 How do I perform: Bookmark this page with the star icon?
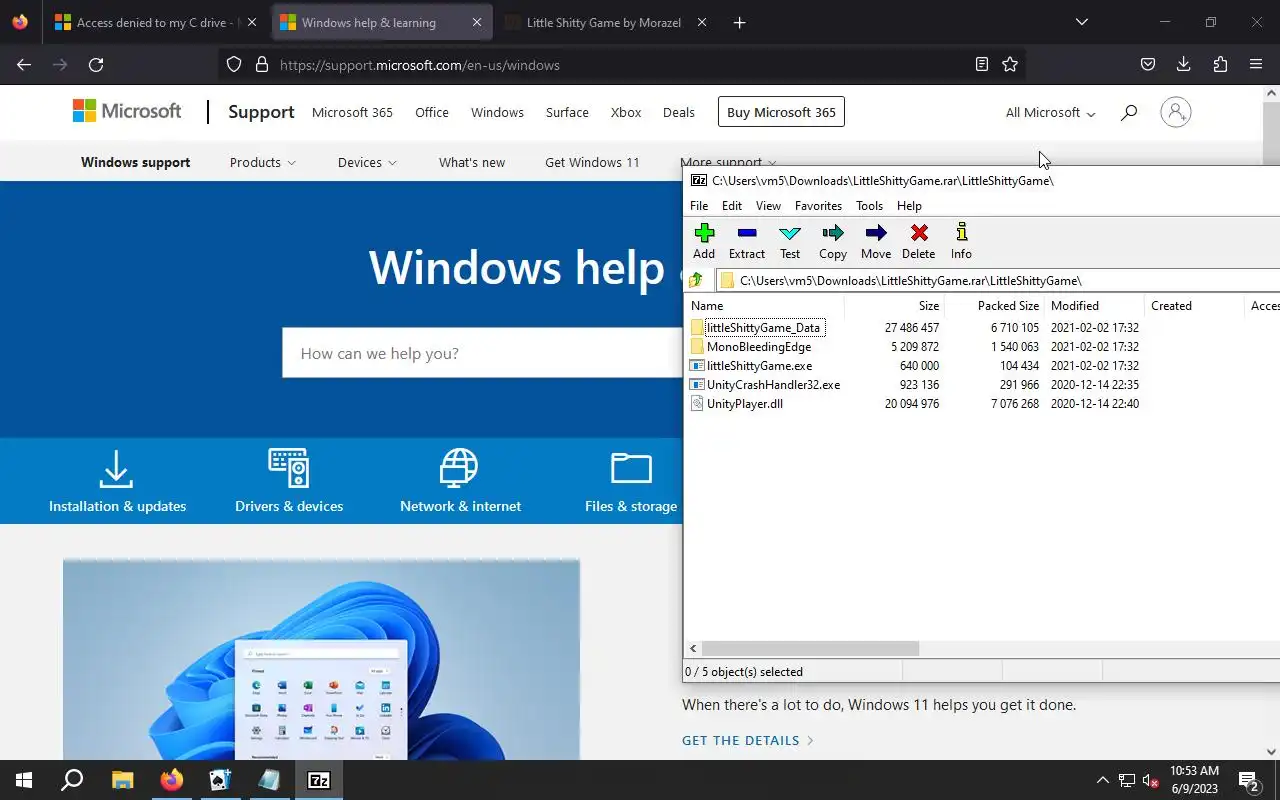[x=1010, y=64]
